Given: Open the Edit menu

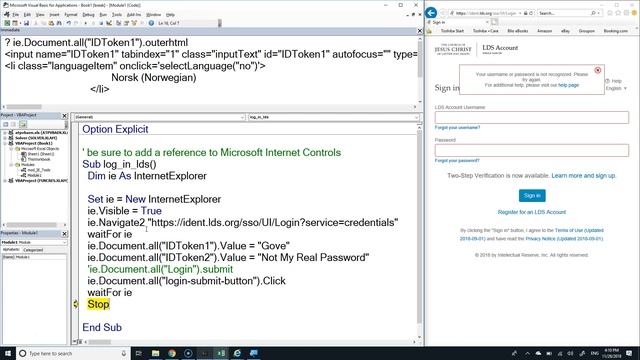Looking at the screenshot, I should point(27,15).
